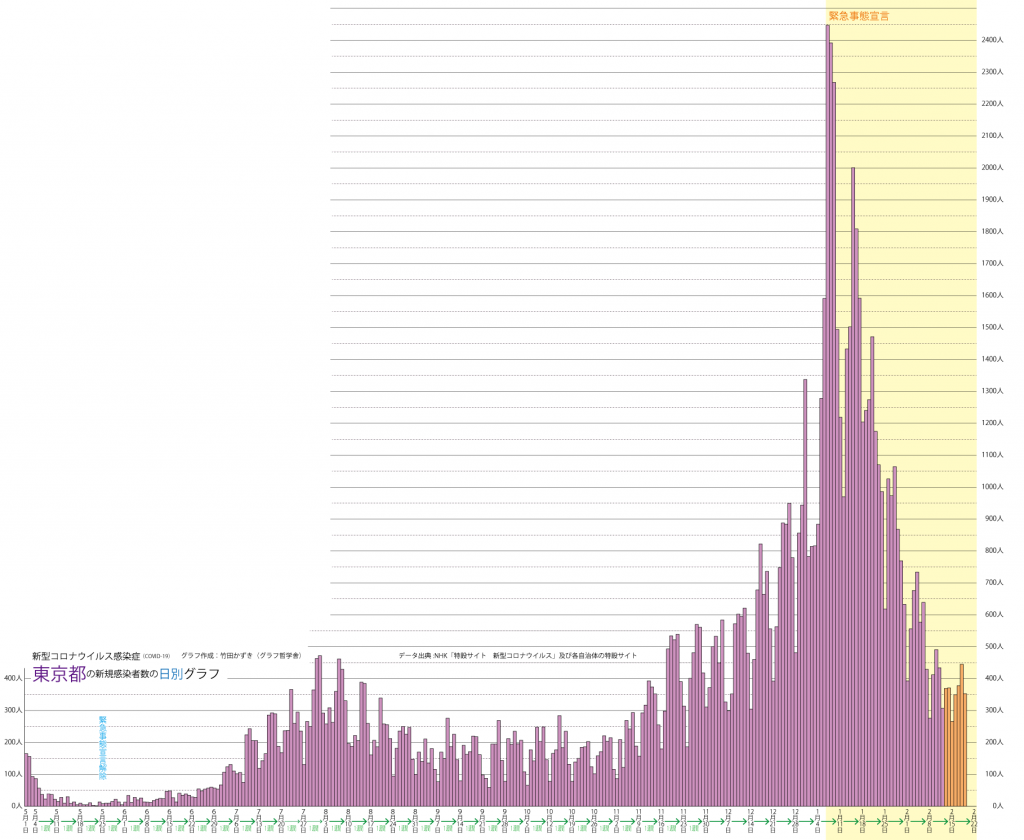This screenshot has width=1024, height=840.
Task: Select the 1月4日 date on the x-axis
Action: coord(818,819)
